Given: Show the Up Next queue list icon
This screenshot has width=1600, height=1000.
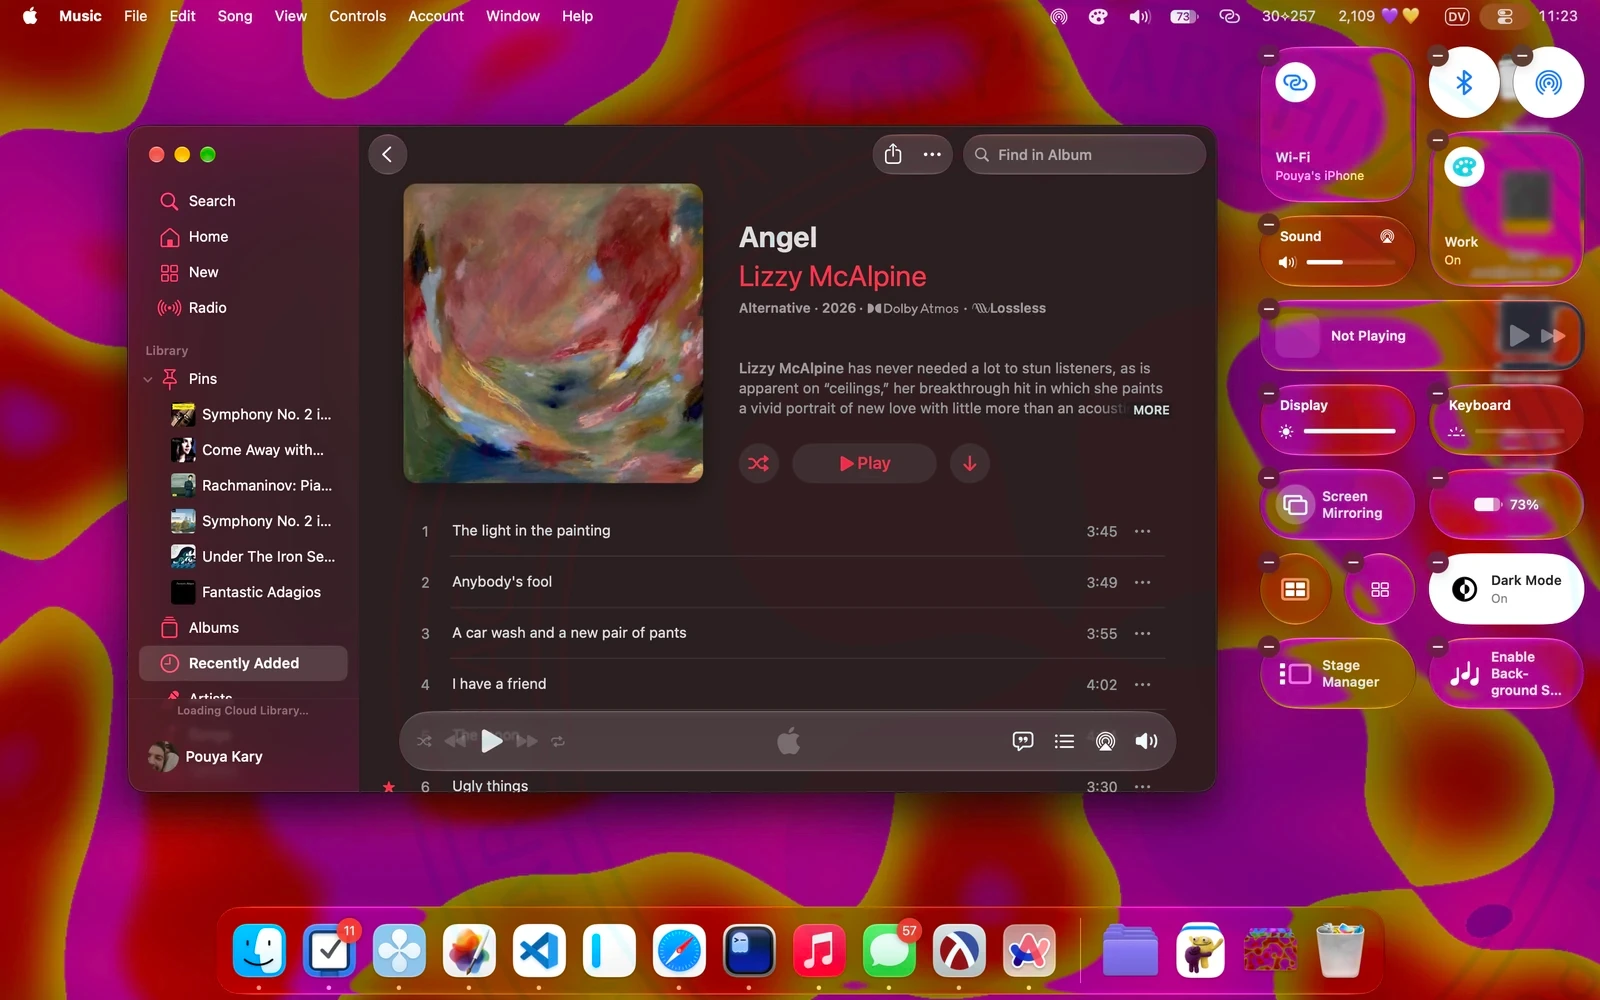Looking at the screenshot, I should point(1064,741).
